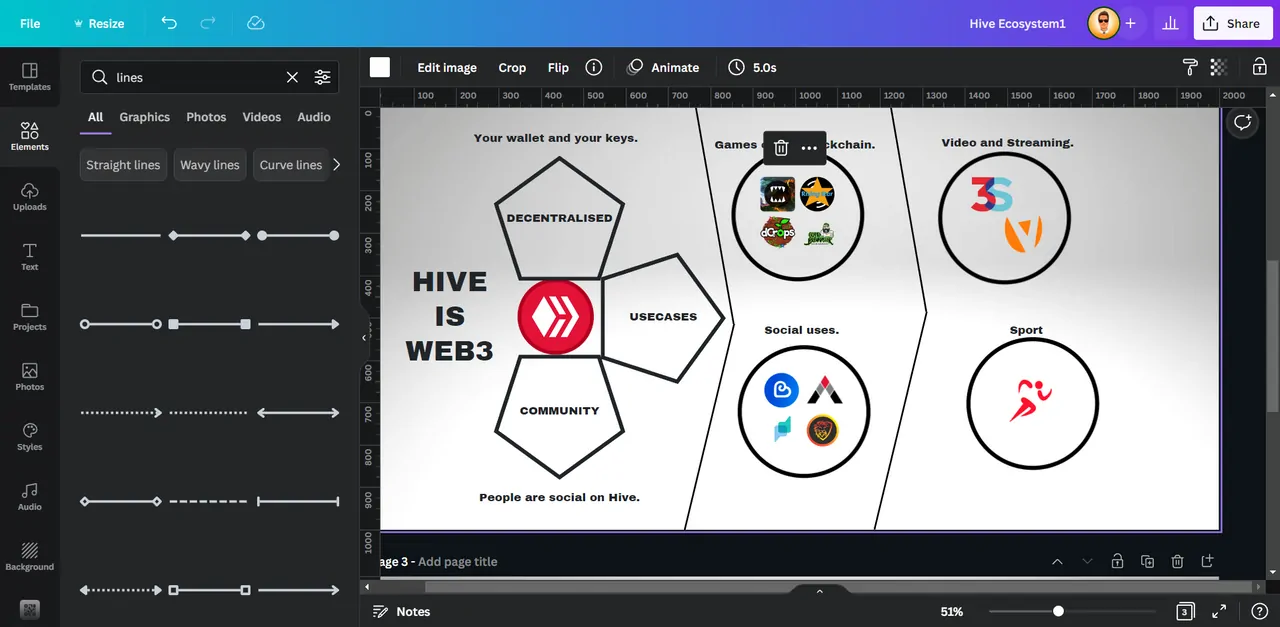Open Notes at the bottom

pyautogui.click(x=401, y=611)
